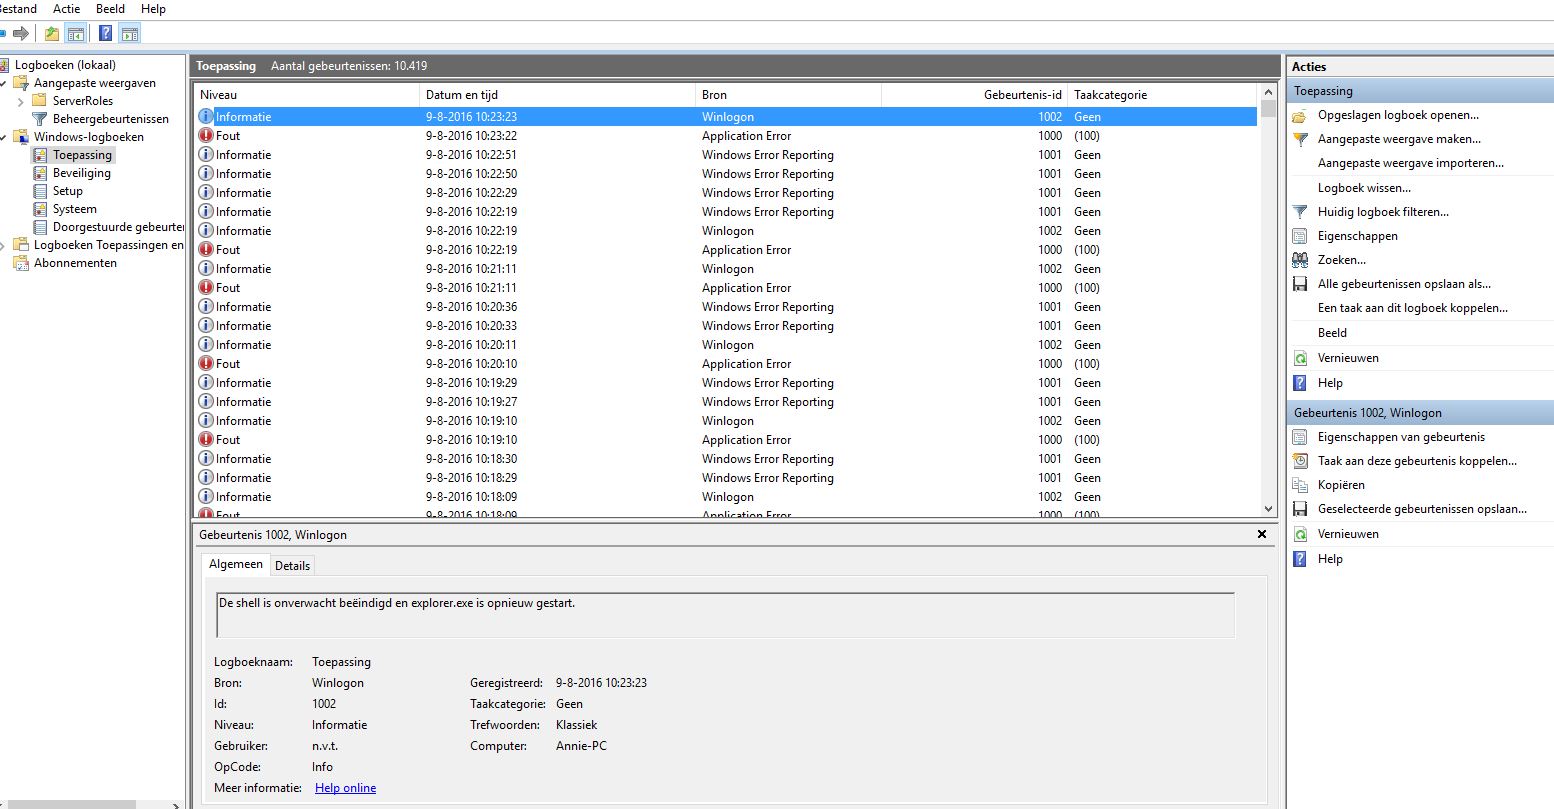Screen dimensions: 1554x809
Task: Close the event preview pane
Action: click(1262, 535)
